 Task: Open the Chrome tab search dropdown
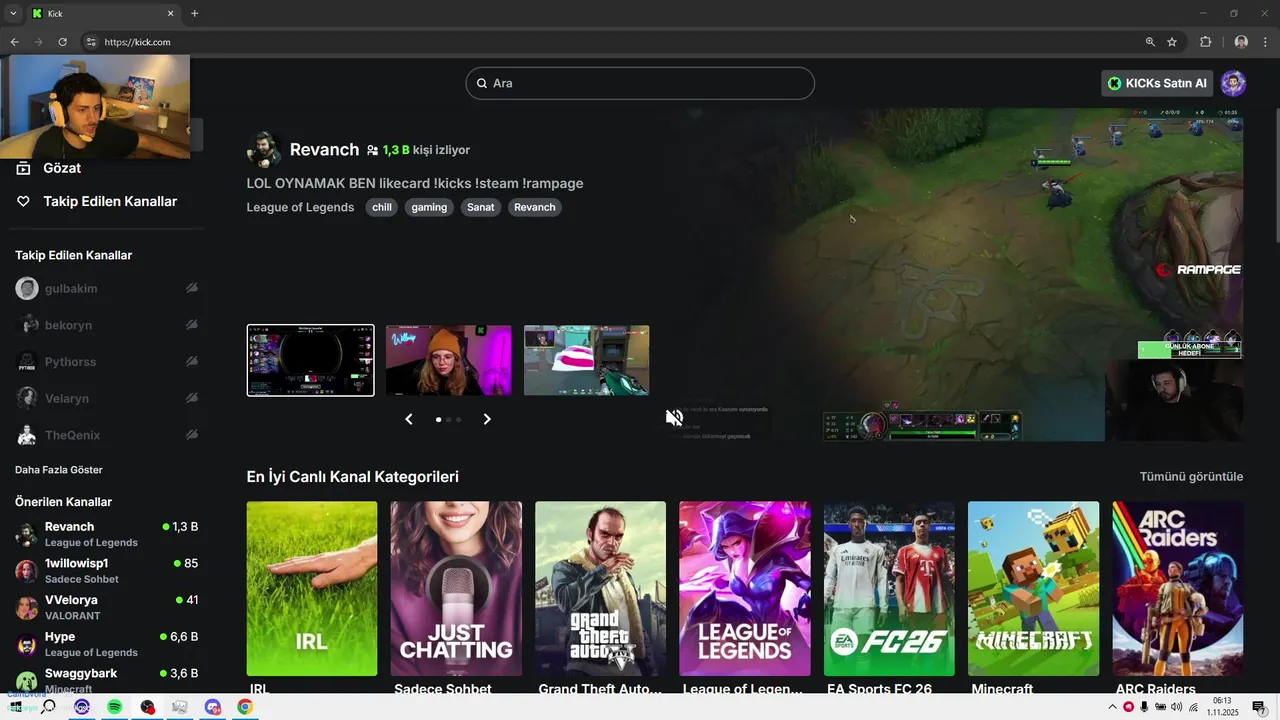(13, 13)
